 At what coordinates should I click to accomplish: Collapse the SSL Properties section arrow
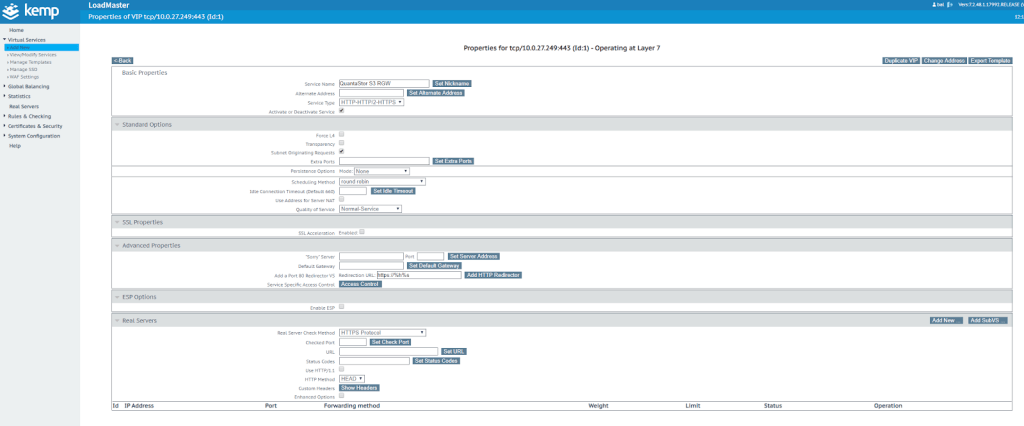coord(116,222)
